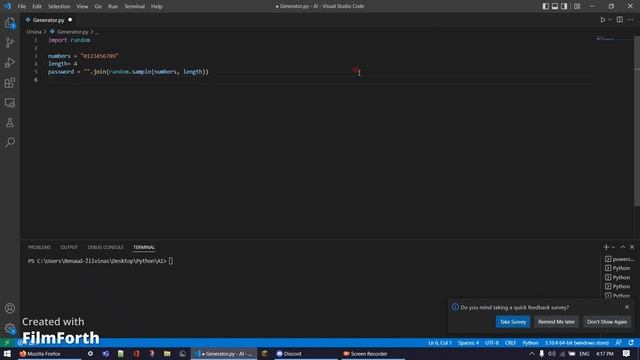Open the Source Control view
The height and width of the screenshot is (360, 640).
(x=10, y=42)
